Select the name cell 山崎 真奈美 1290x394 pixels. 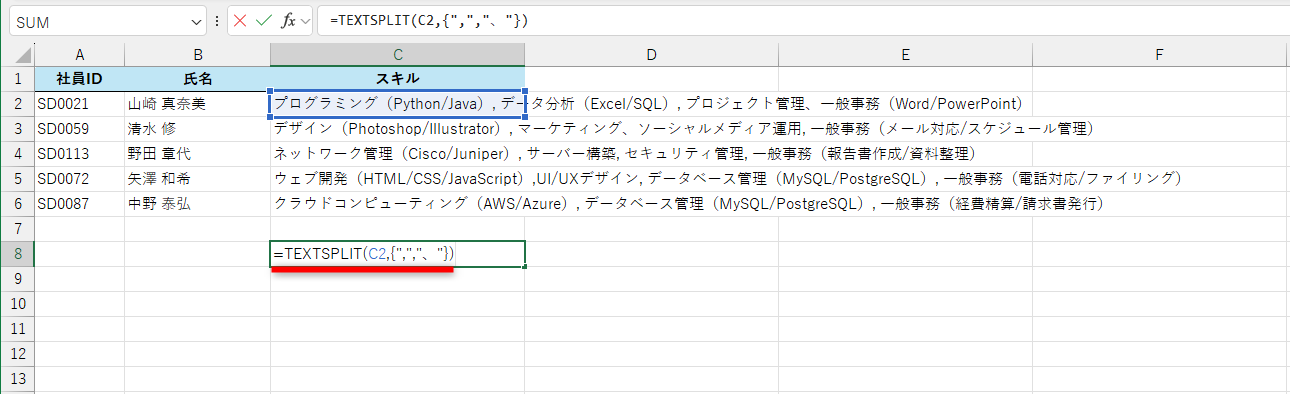tap(197, 103)
